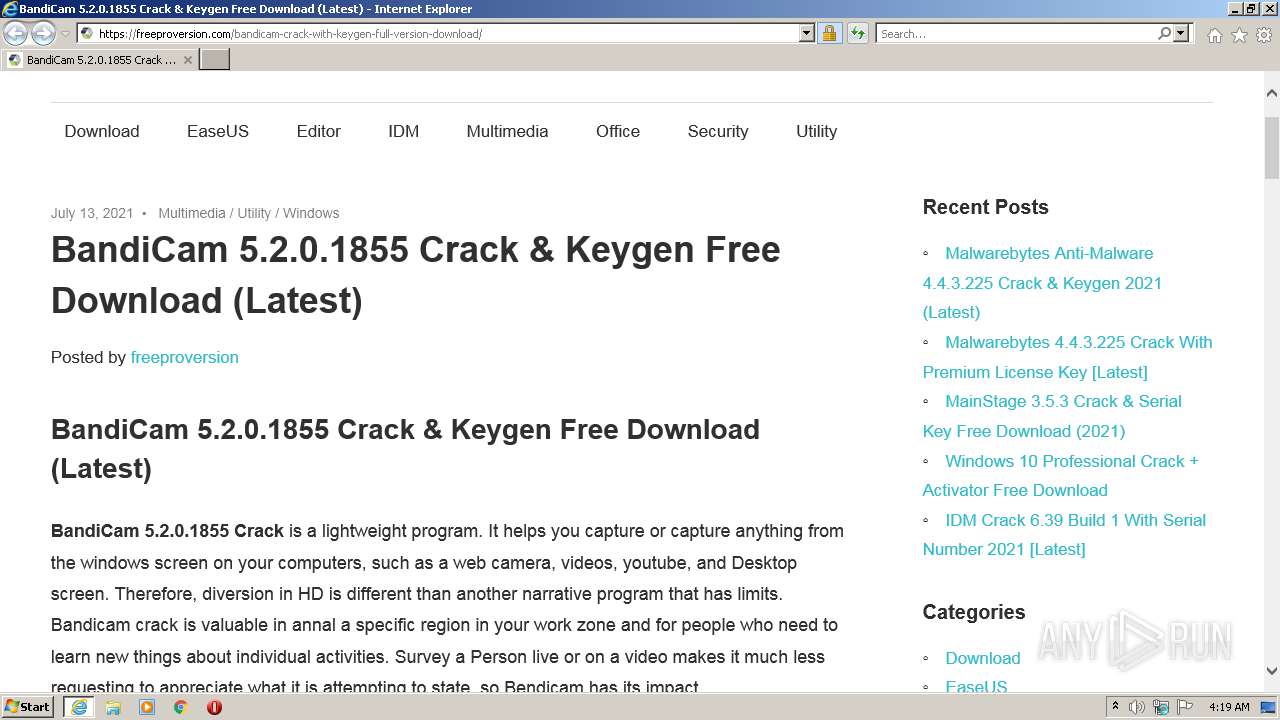This screenshot has width=1280, height=720.
Task: Open a new blank tab
Action: coord(215,60)
